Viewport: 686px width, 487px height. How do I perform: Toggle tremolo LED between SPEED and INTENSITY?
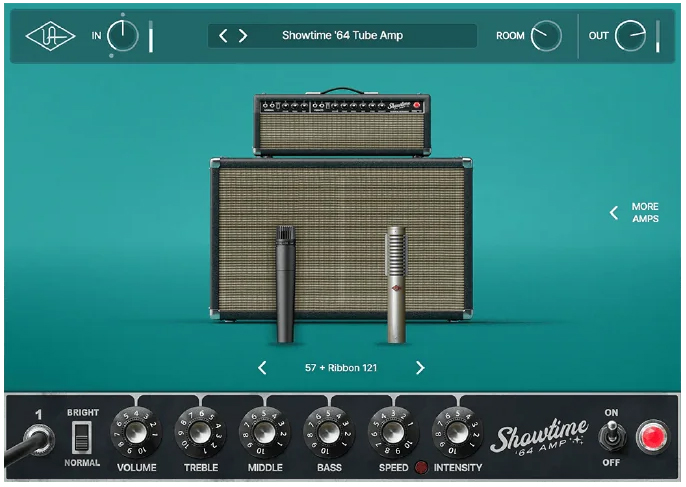pyautogui.click(x=421, y=467)
